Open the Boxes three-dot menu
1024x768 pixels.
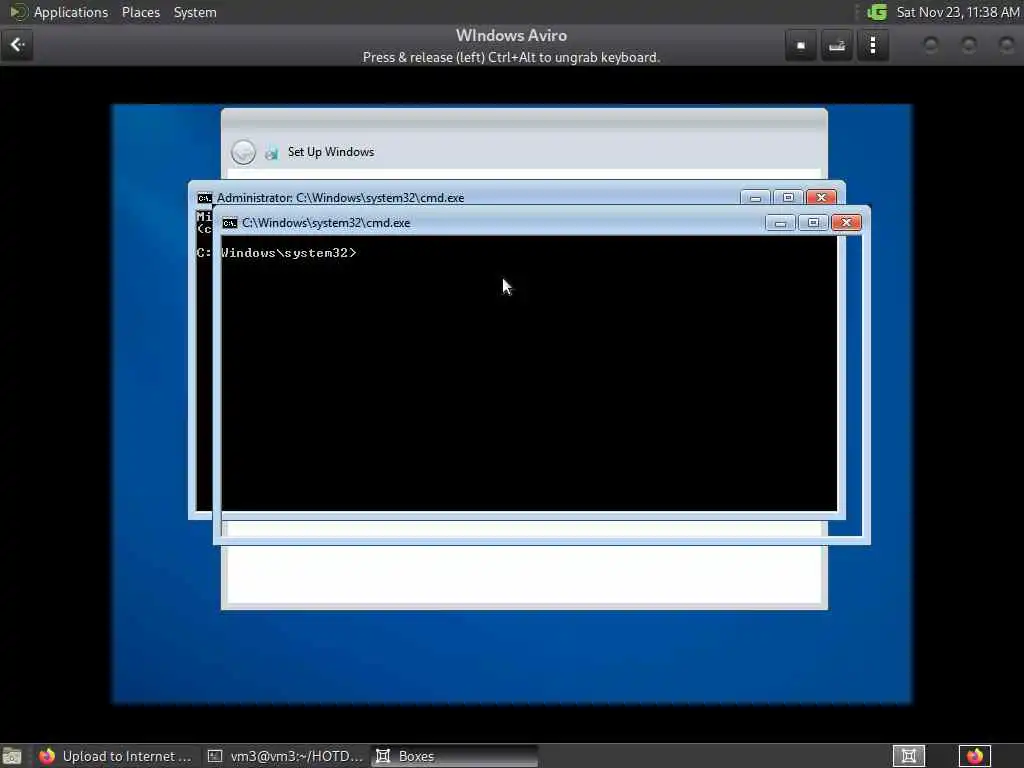[x=872, y=46]
